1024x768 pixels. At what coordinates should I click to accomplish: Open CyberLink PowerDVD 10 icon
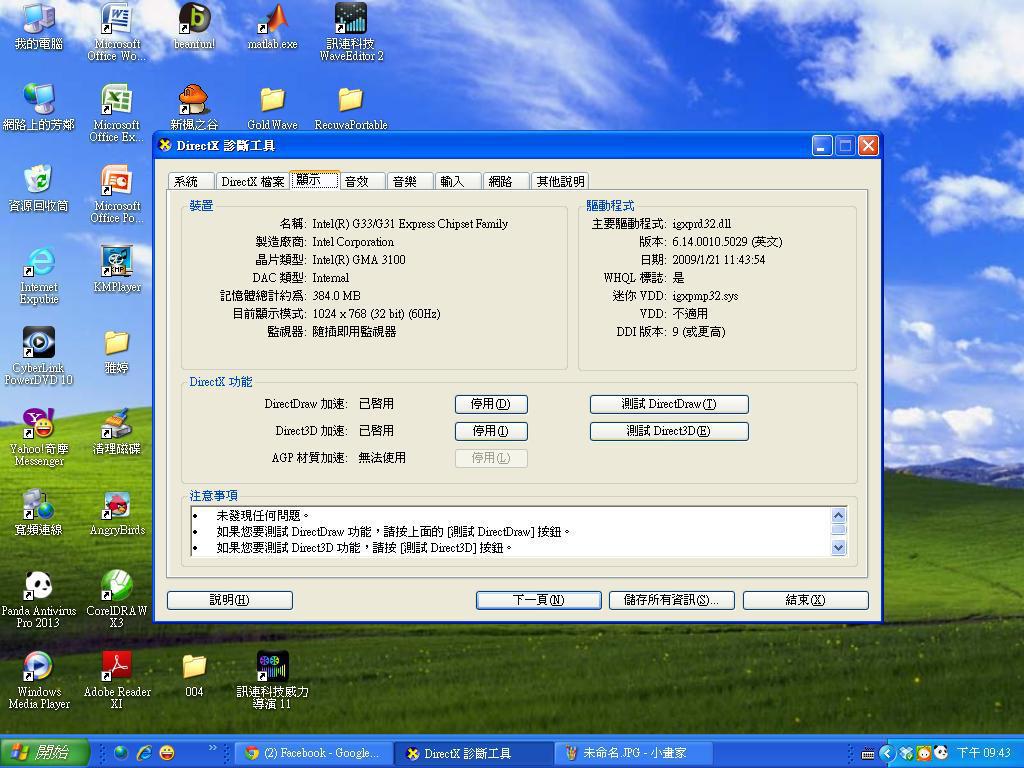(x=38, y=345)
